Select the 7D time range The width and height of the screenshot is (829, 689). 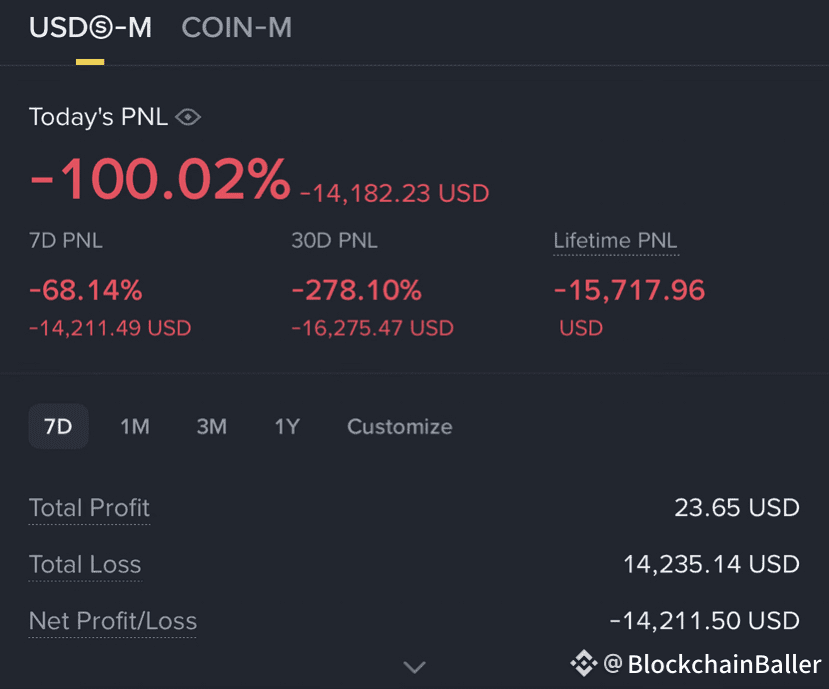(58, 426)
